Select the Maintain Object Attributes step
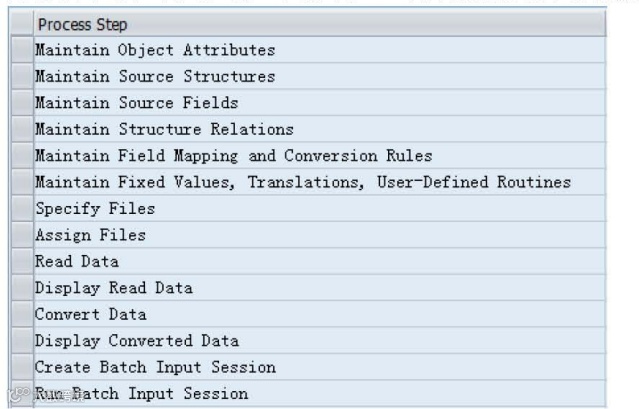This screenshot has width=639, height=409. pyautogui.click(x=155, y=50)
